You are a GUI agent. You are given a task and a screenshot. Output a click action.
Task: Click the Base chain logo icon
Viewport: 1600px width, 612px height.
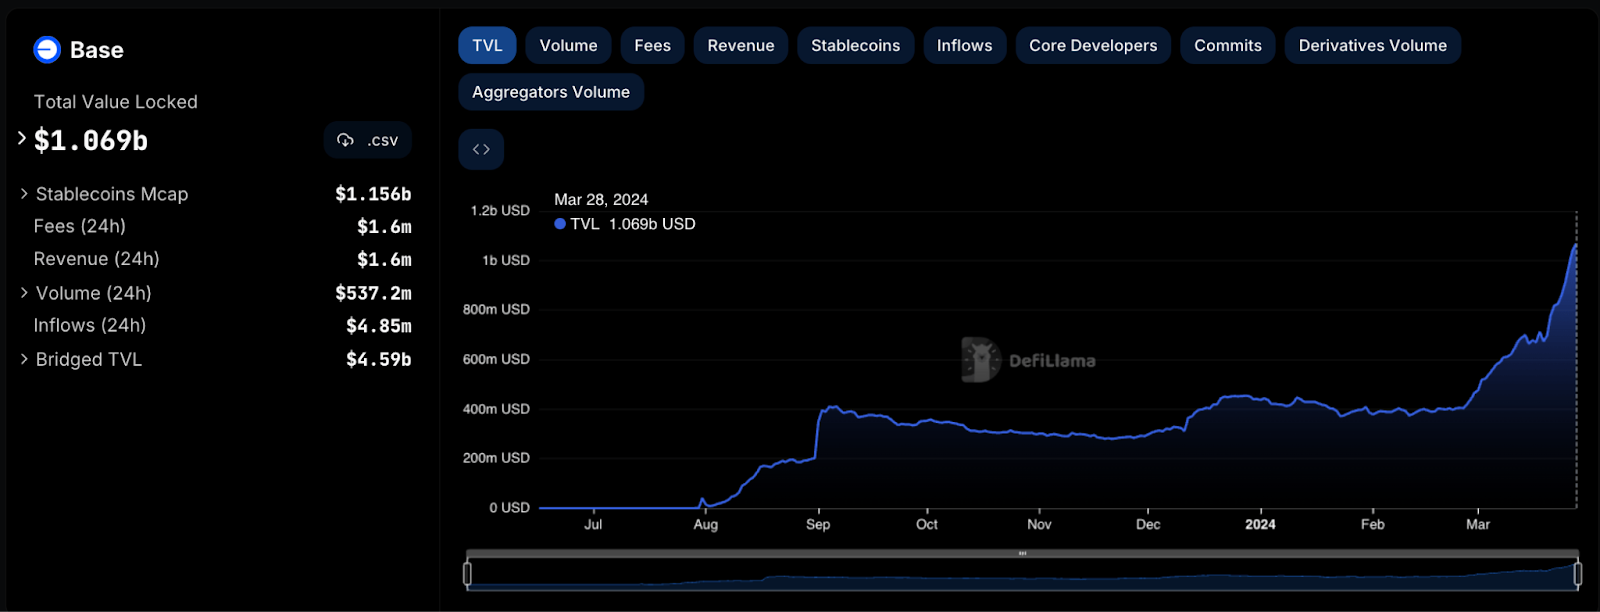(x=47, y=49)
